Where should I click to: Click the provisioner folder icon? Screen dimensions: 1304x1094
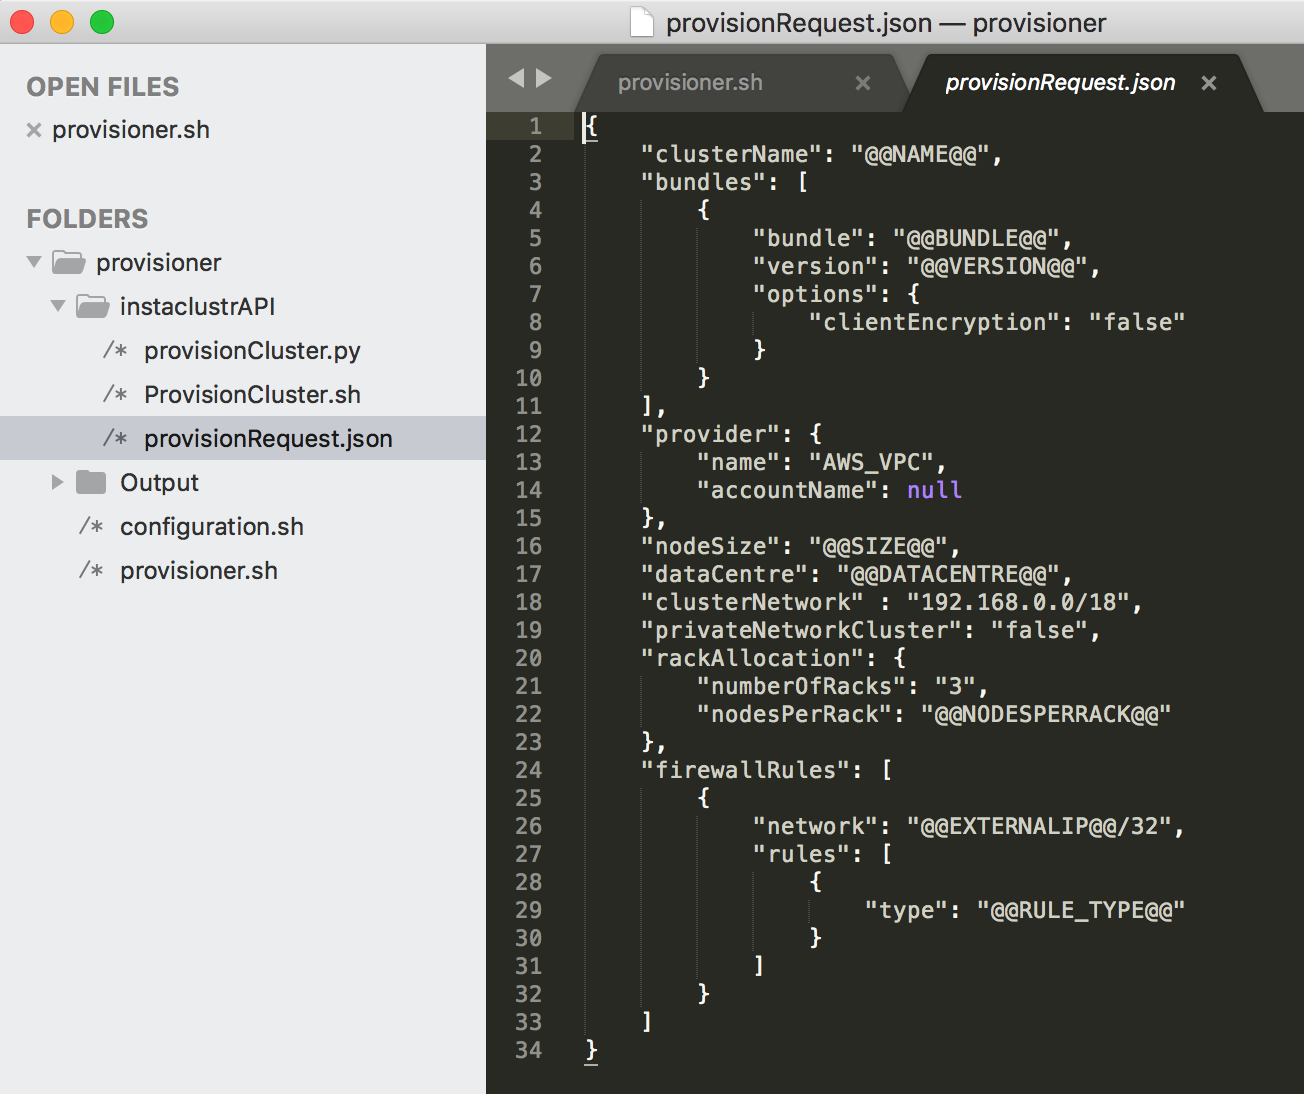point(69,262)
